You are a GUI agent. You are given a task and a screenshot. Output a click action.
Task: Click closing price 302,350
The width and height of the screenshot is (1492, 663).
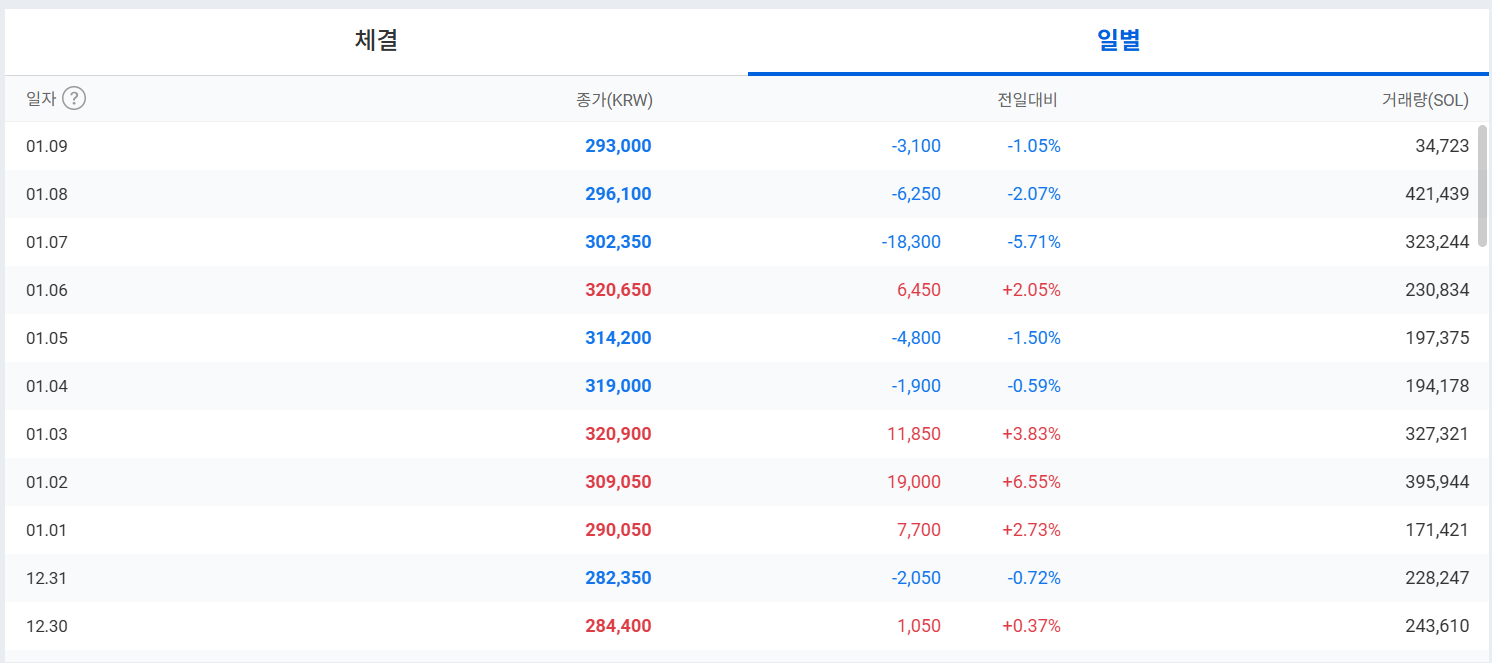coord(618,242)
